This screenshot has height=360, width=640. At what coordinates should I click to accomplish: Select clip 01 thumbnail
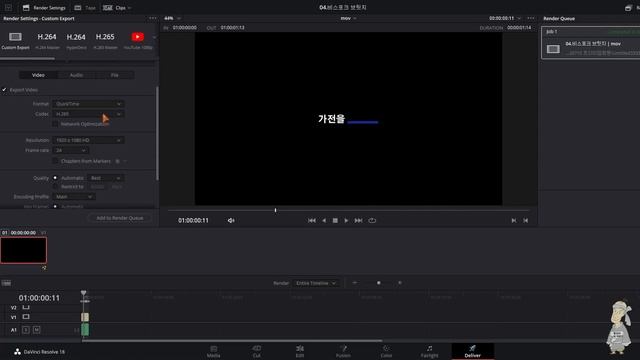click(24, 250)
